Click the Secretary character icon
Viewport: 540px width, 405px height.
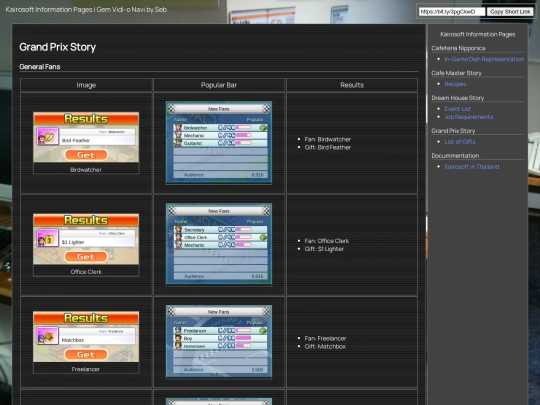(x=178, y=229)
